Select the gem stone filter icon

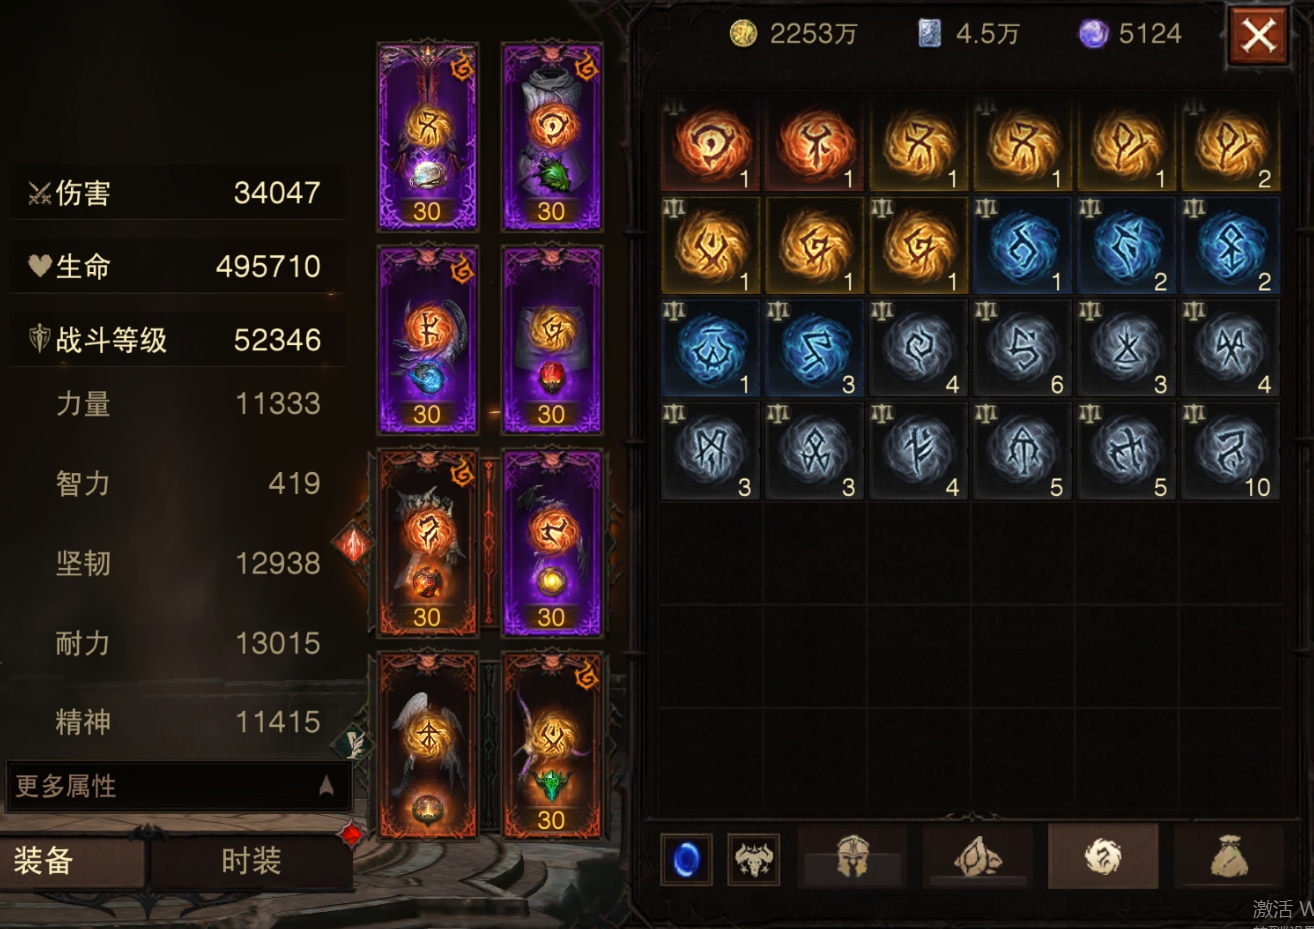point(978,857)
